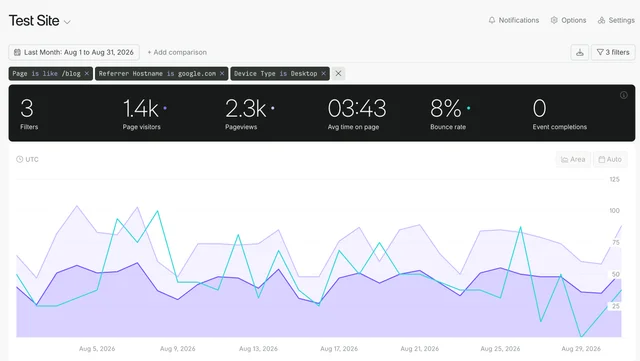Select the Pageviews metric

click(x=250, y=114)
